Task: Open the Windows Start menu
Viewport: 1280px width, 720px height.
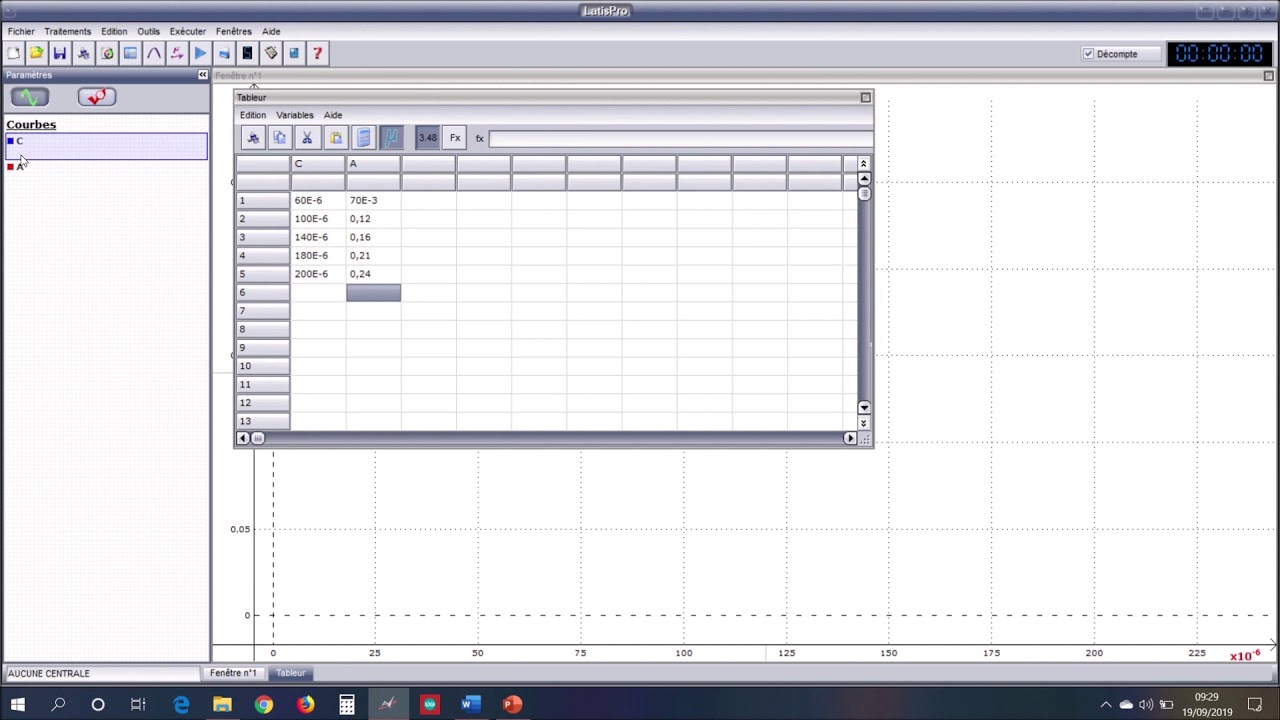Action: click(x=17, y=704)
